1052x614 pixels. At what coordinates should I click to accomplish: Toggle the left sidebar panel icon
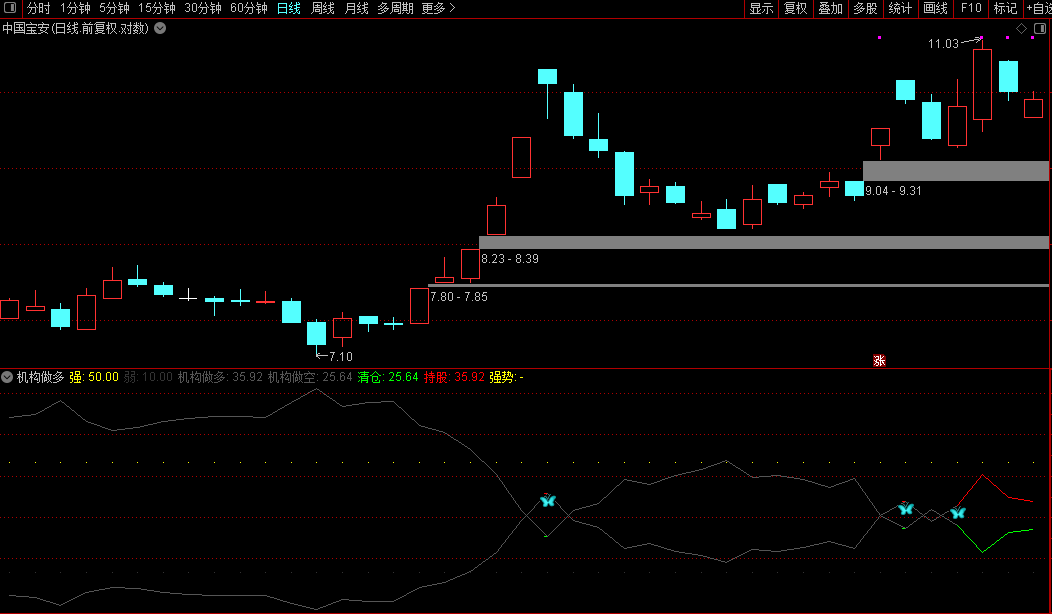coord(10,8)
